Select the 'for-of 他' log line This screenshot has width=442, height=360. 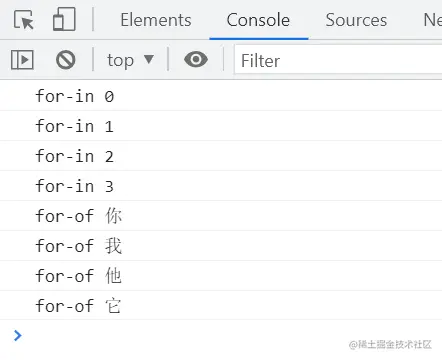[x=221, y=276]
